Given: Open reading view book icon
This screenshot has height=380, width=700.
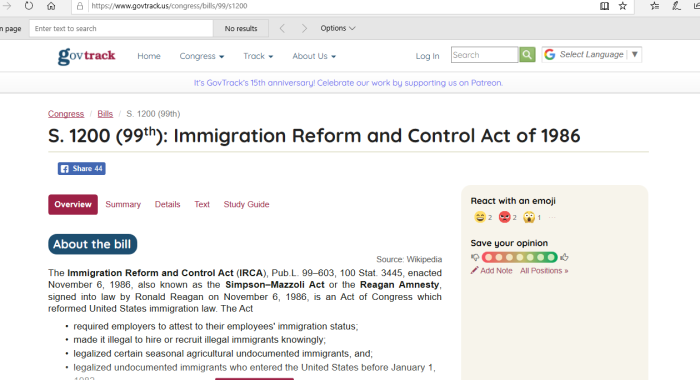Looking at the screenshot, I should 604,6.
